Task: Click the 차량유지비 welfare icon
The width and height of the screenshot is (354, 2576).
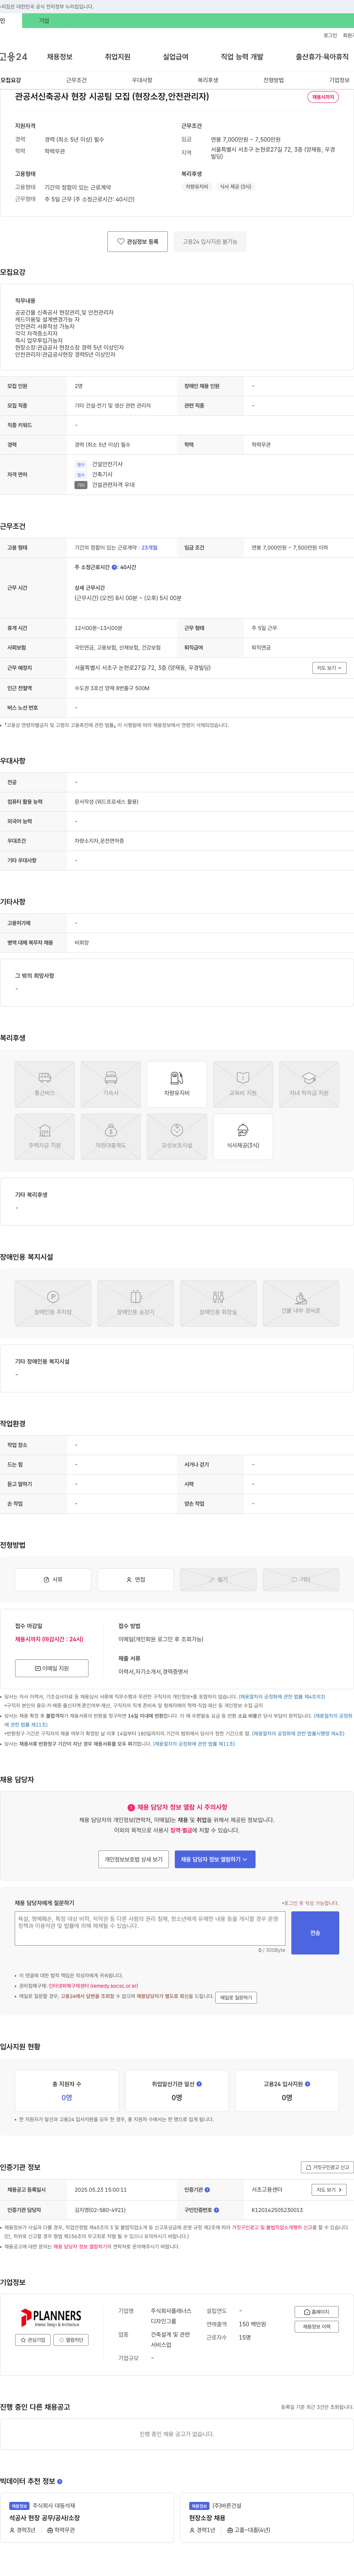Action: pyautogui.click(x=177, y=1084)
